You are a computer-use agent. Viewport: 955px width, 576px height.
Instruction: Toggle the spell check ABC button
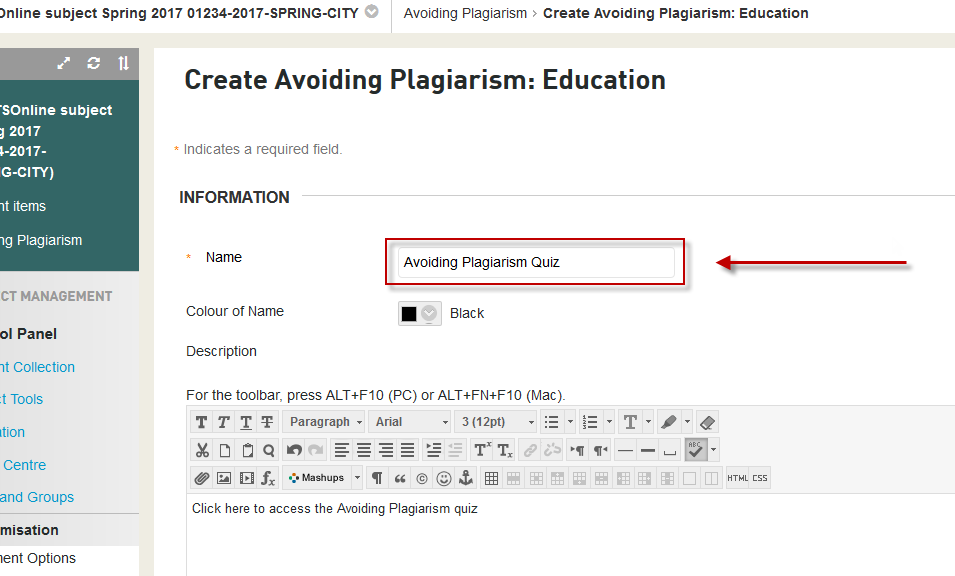[x=696, y=450]
